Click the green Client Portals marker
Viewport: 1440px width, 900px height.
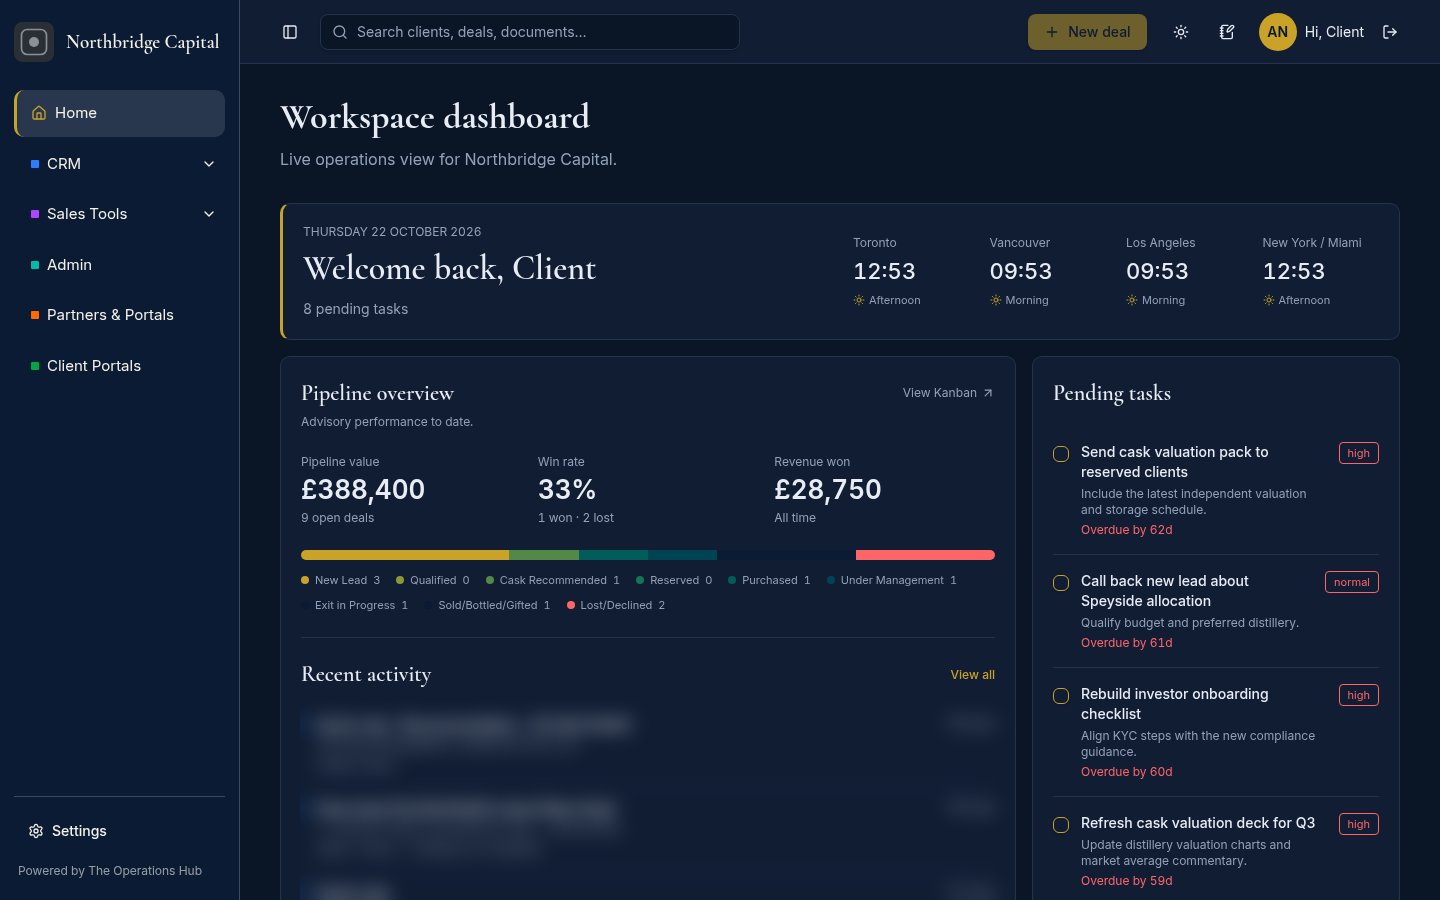[x=35, y=366]
